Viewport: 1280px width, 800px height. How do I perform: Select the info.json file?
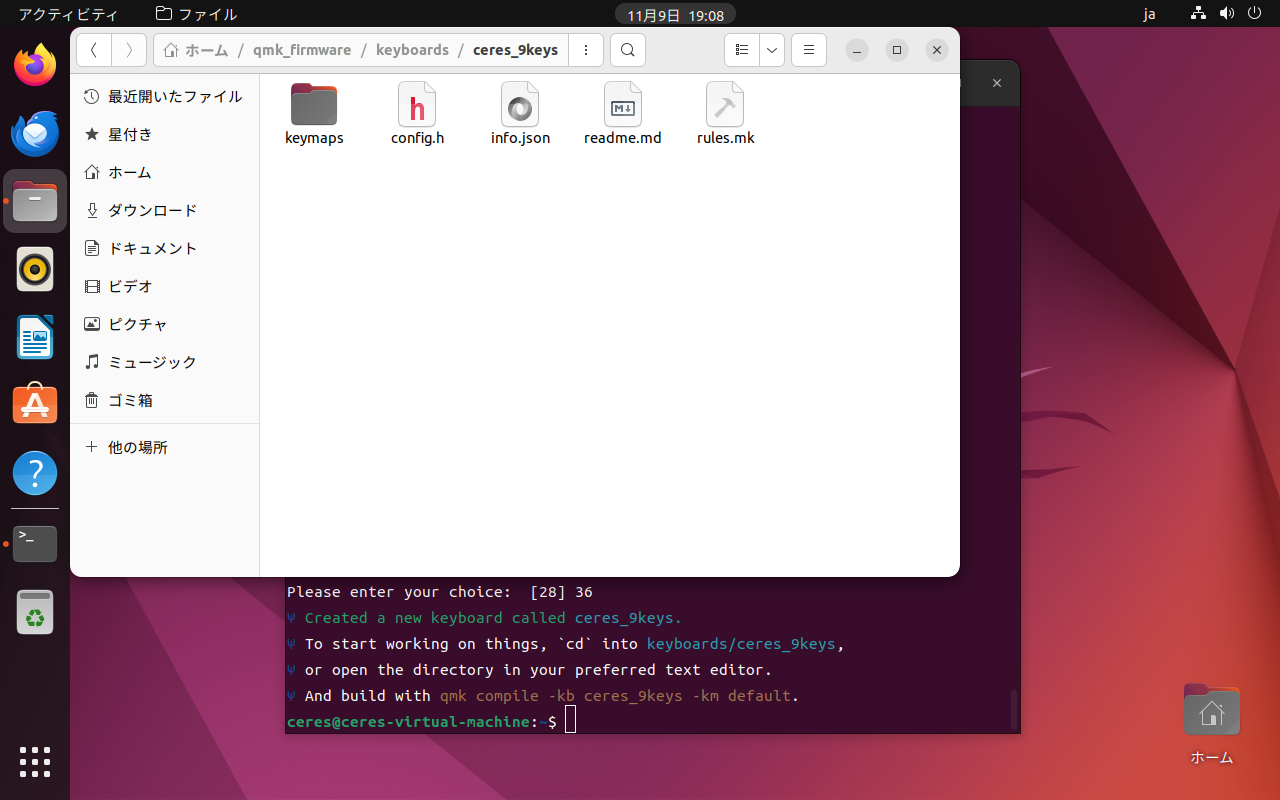click(x=520, y=114)
